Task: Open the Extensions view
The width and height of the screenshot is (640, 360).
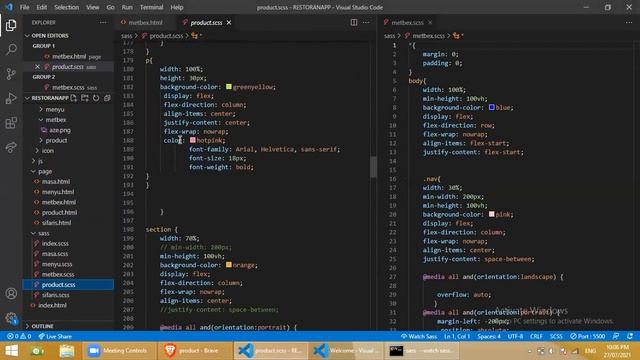Action: [x=11, y=123]
